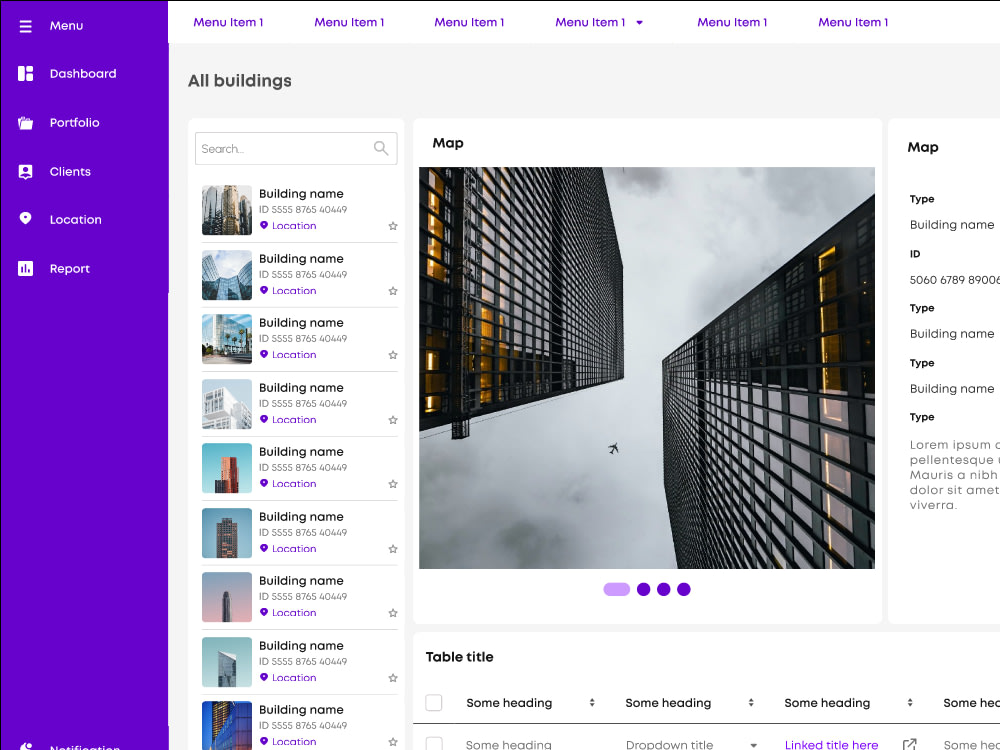The image size is (1000, 750).
Task: Click the magnifier icon in the search field
Action: tap(381, 148)
